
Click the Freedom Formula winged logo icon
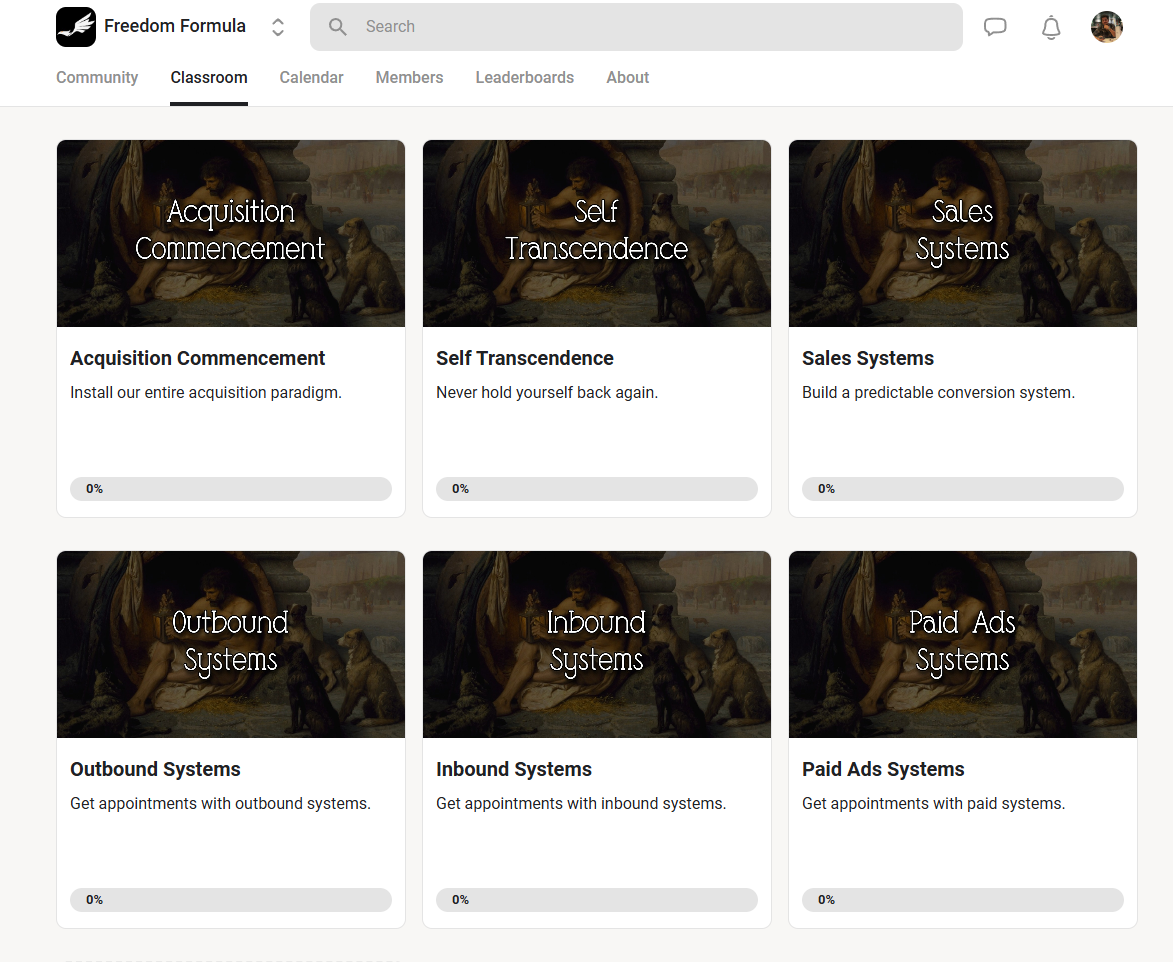(x=76, y=27)
